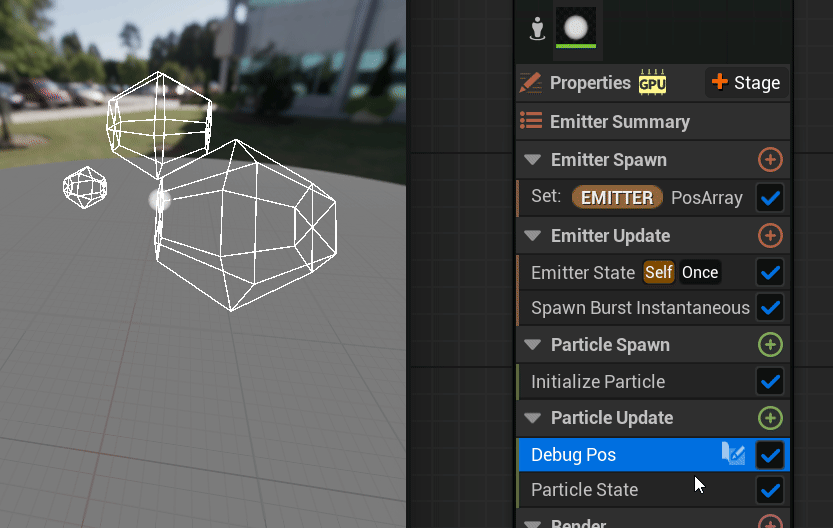Click the scratch pad icon on Debug Pos
This screenshot has height=528, width=833.
pyautogui.click(x=733, y=454)
